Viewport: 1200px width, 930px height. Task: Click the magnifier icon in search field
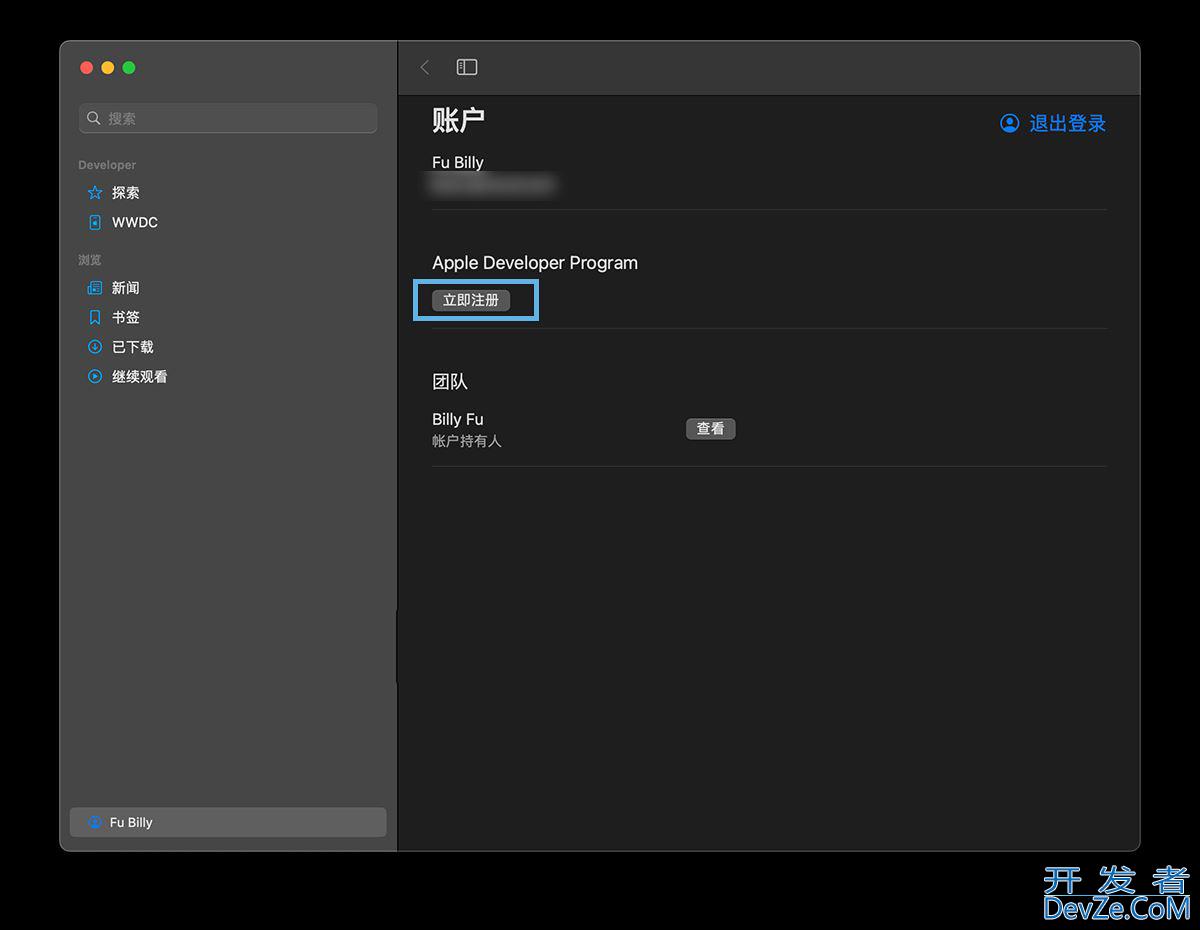[x=94, y=118]
